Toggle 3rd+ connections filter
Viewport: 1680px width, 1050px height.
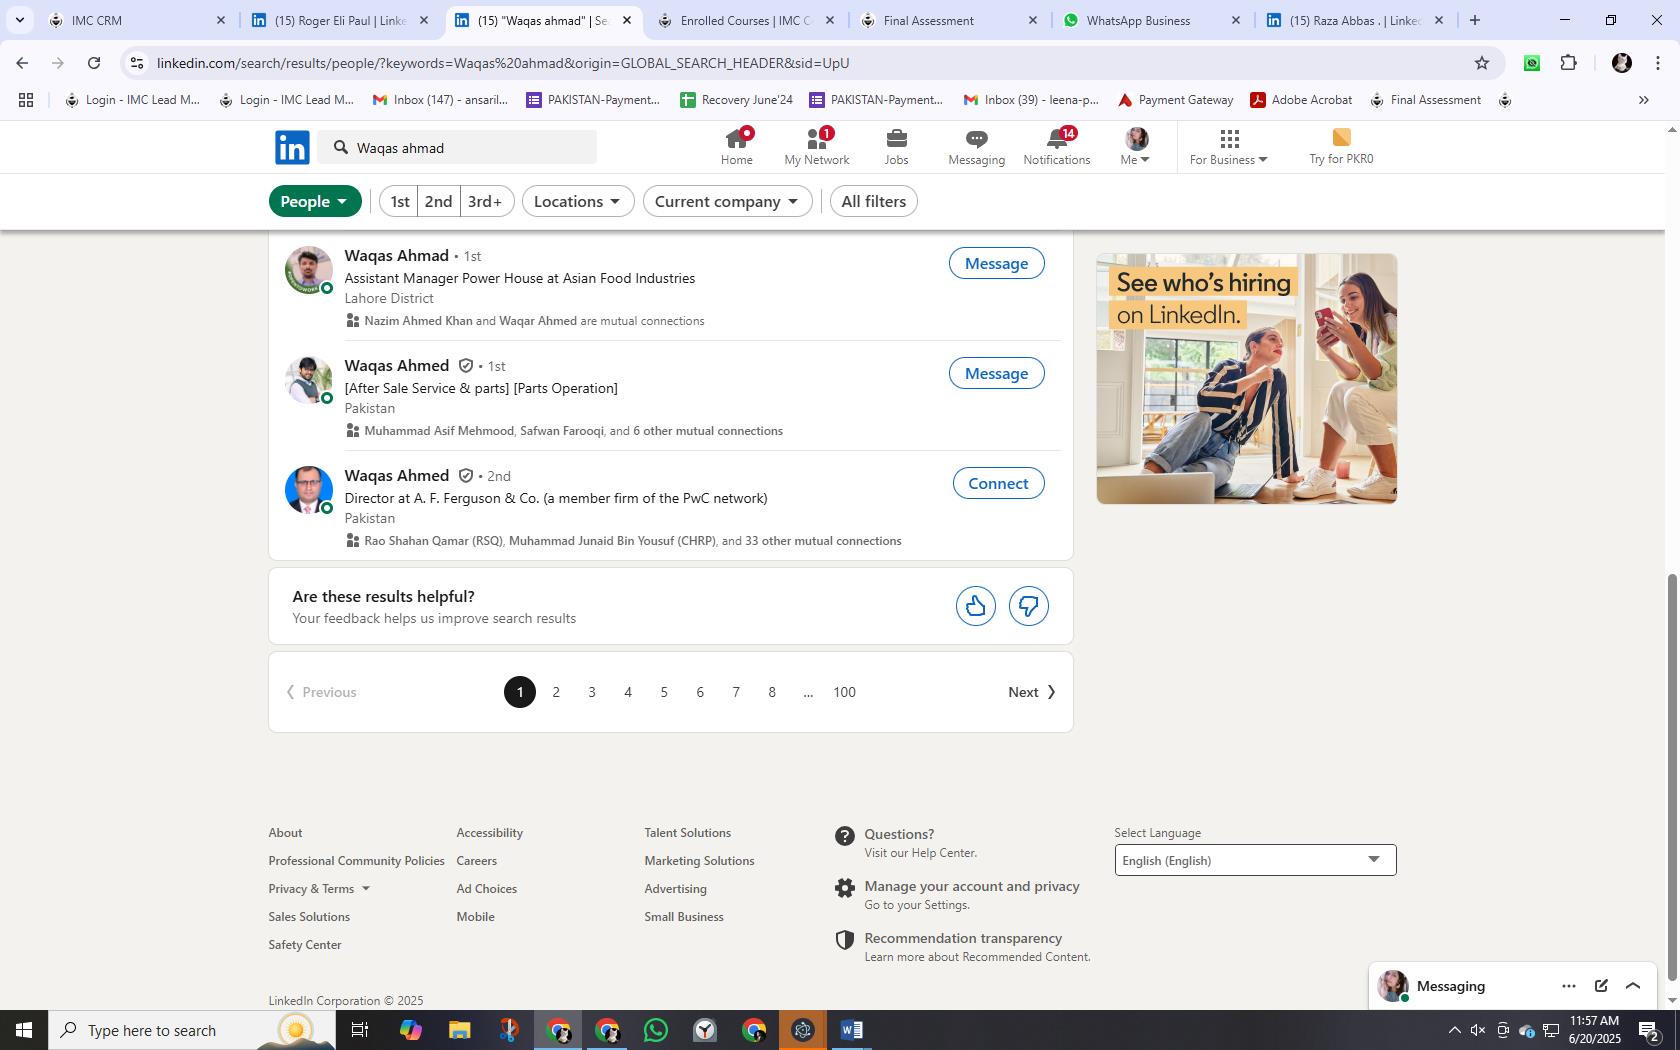(x=485, y=201)
